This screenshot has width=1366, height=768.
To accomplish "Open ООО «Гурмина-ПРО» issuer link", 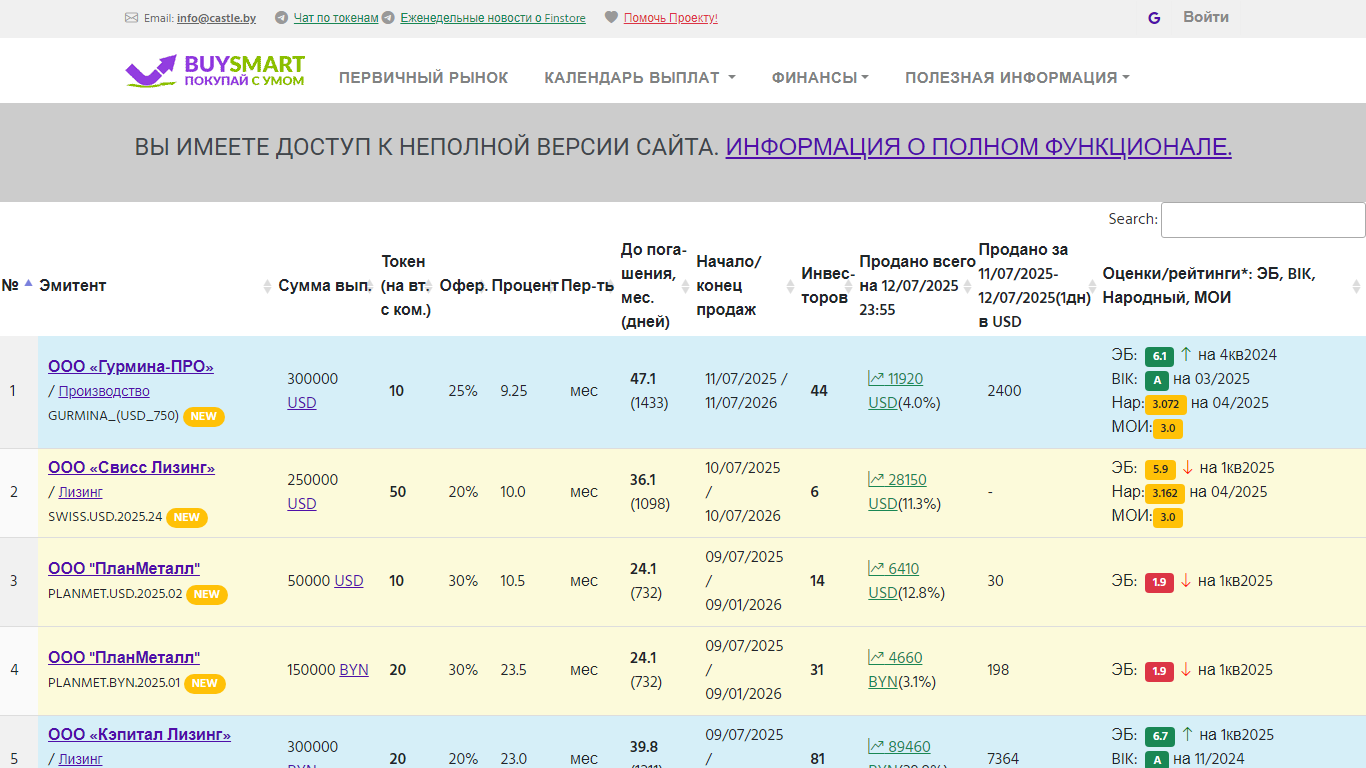I will (x=131, y=367).
